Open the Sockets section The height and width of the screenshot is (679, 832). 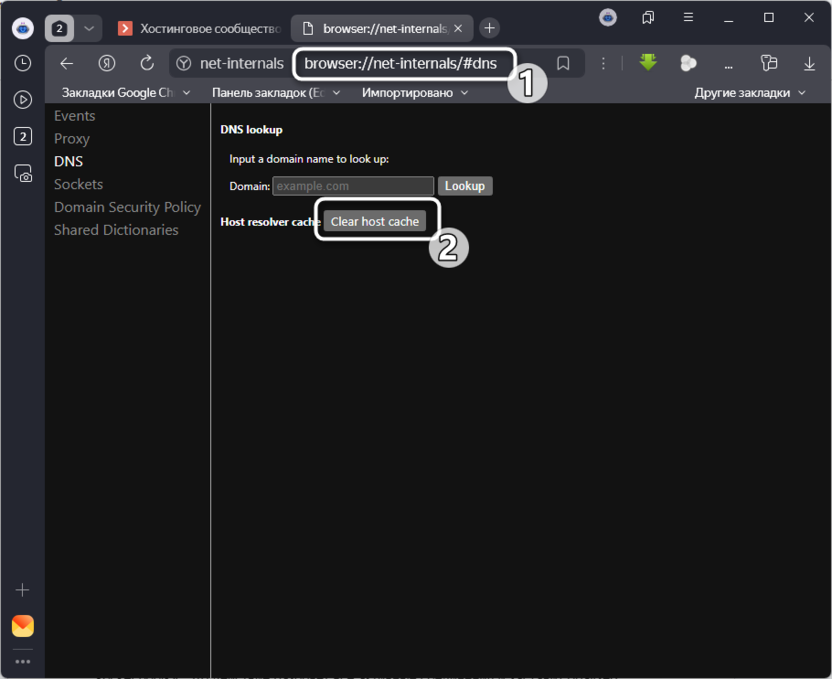pos(79,184)
